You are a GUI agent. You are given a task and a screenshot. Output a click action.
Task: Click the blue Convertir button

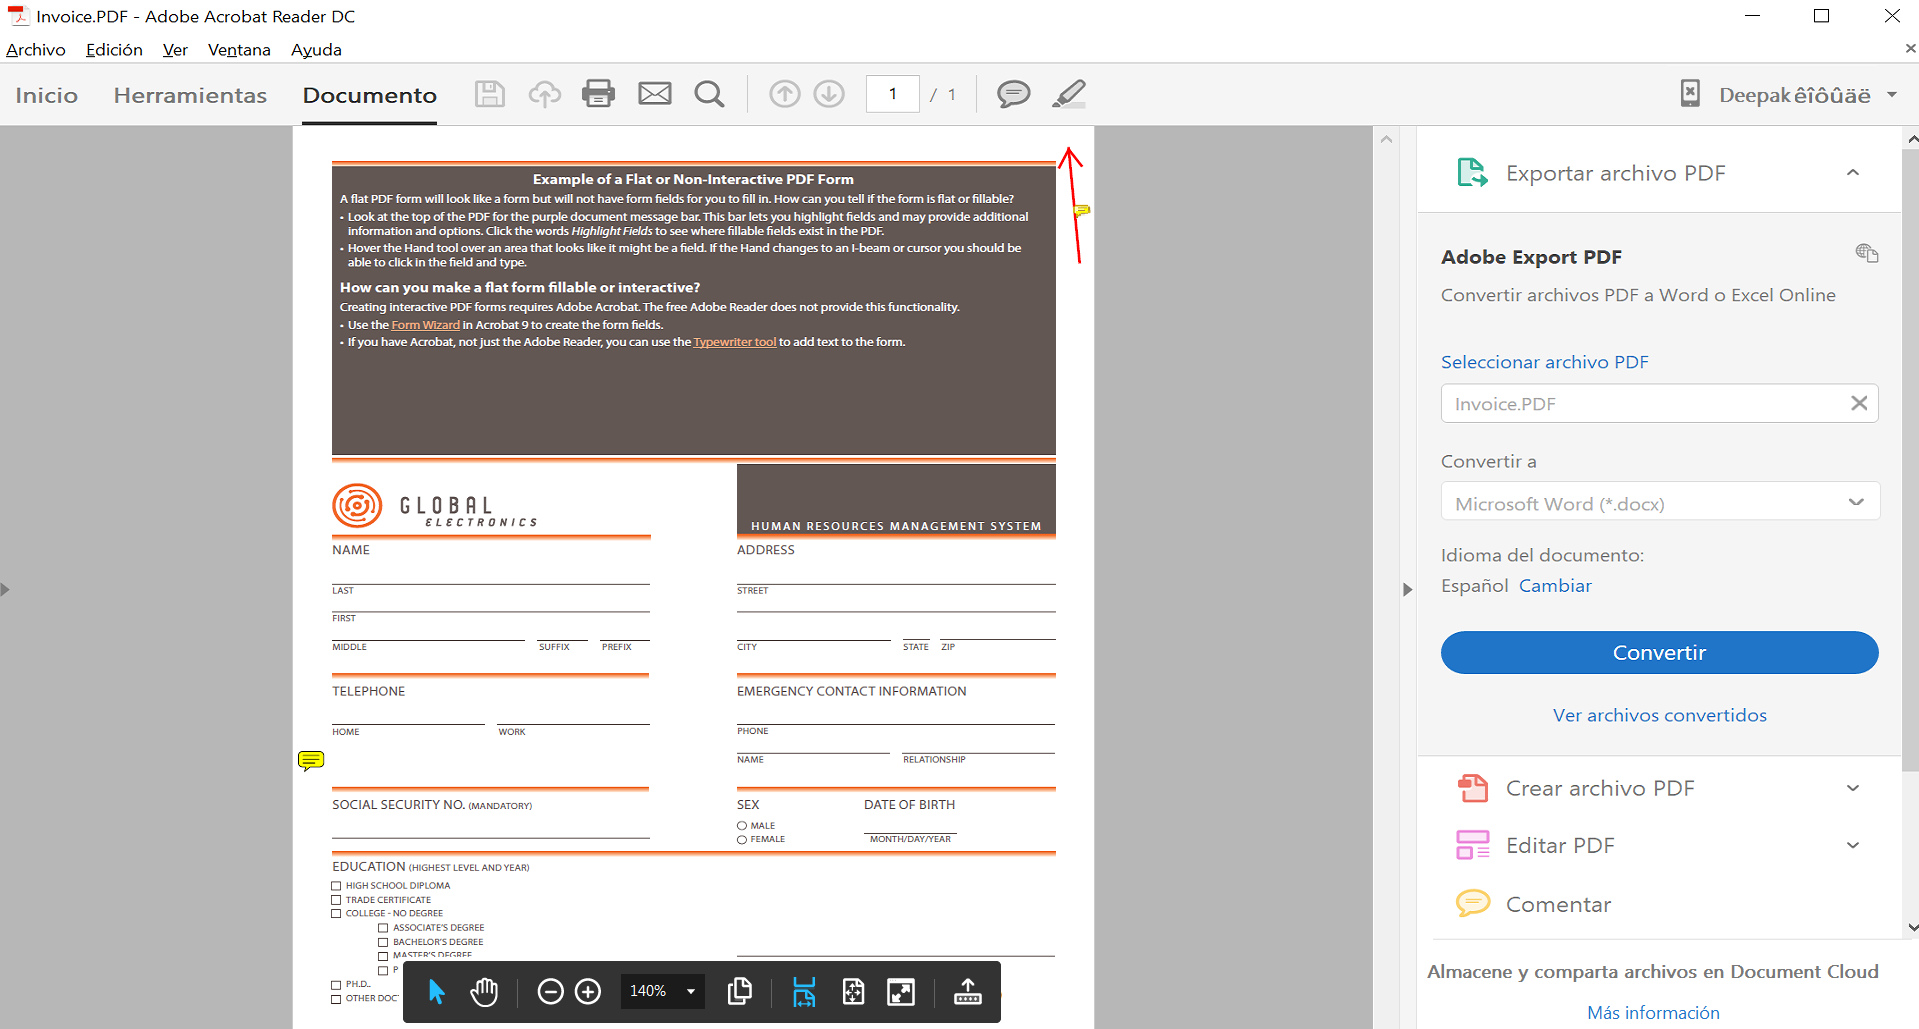(1659, 652)
